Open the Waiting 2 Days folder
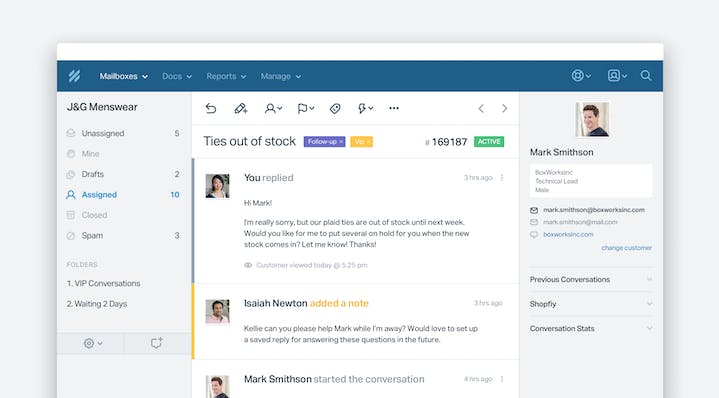Screen dimensions: 719x398 pos(97,304)
